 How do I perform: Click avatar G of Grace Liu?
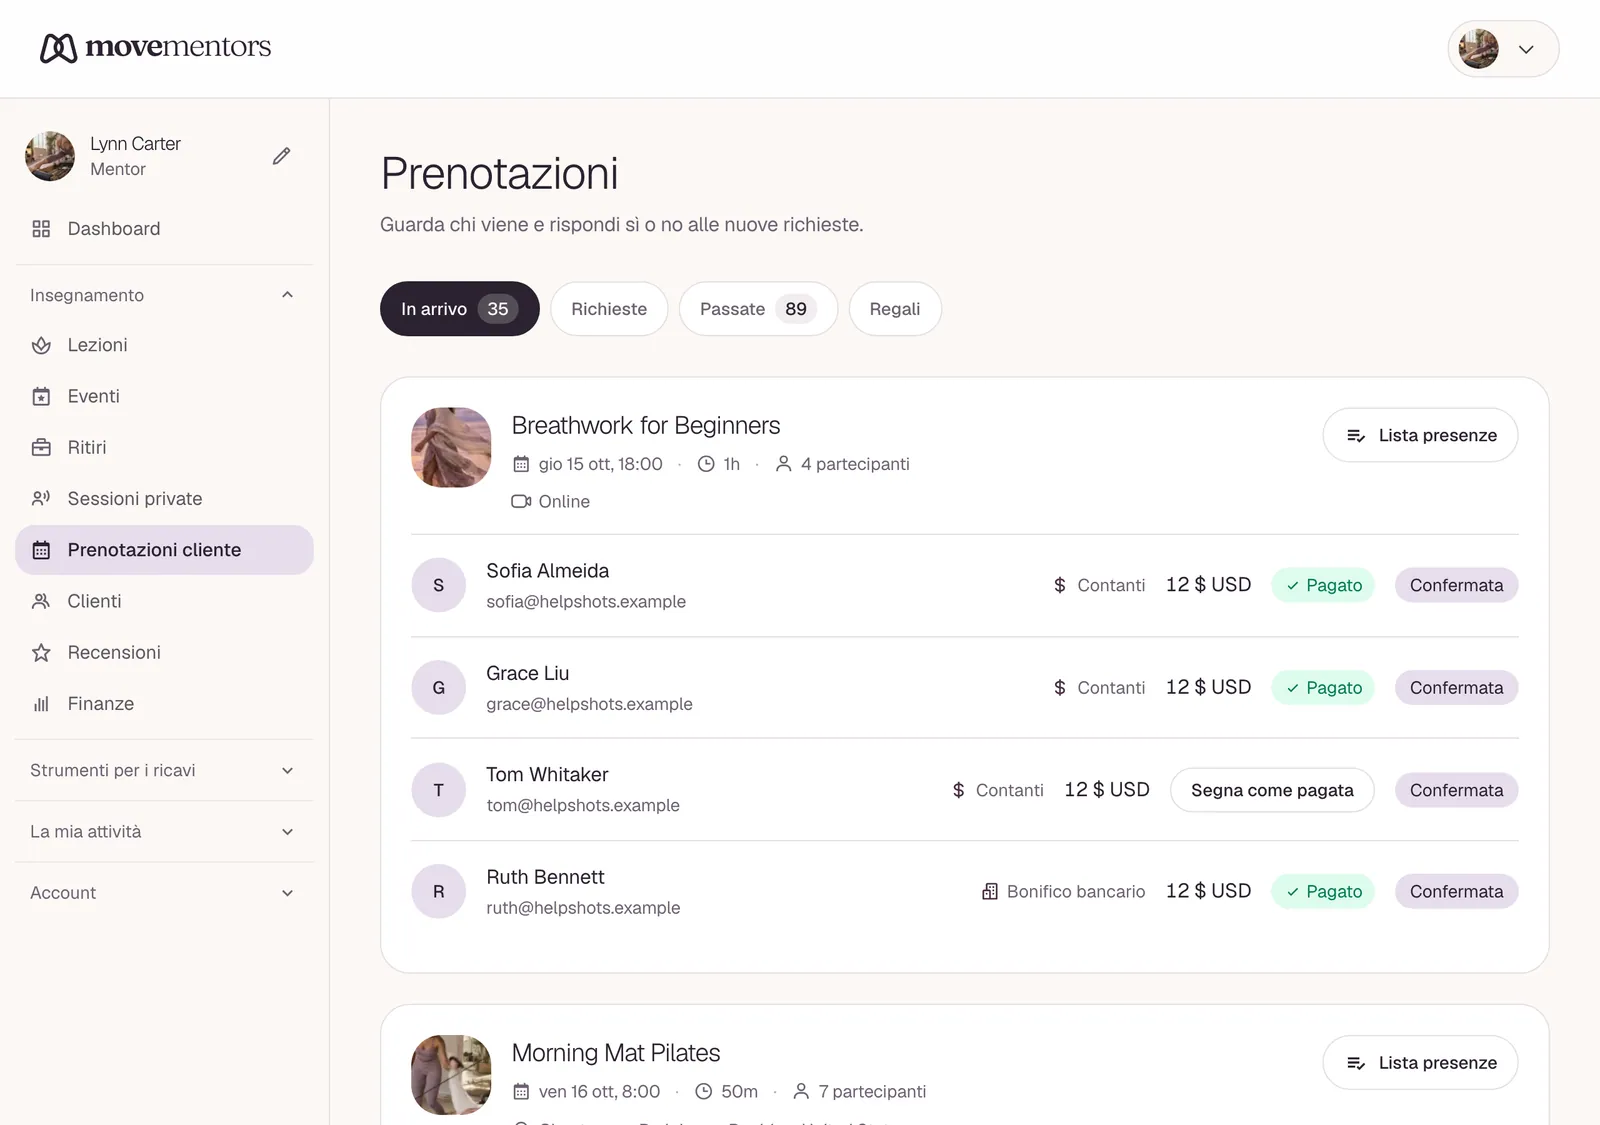tap(439, 688)
